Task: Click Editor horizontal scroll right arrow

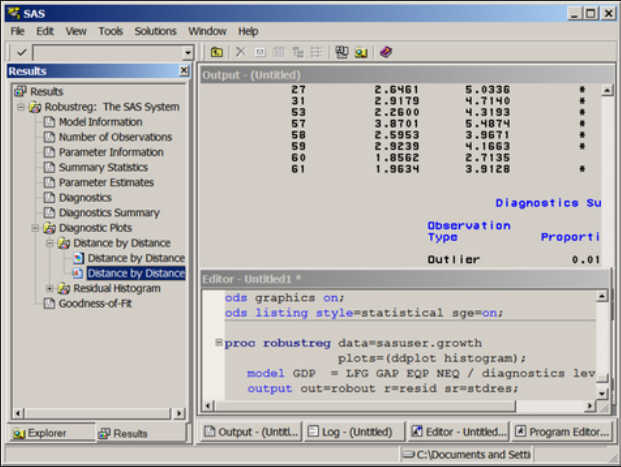Action: [589, 406]
